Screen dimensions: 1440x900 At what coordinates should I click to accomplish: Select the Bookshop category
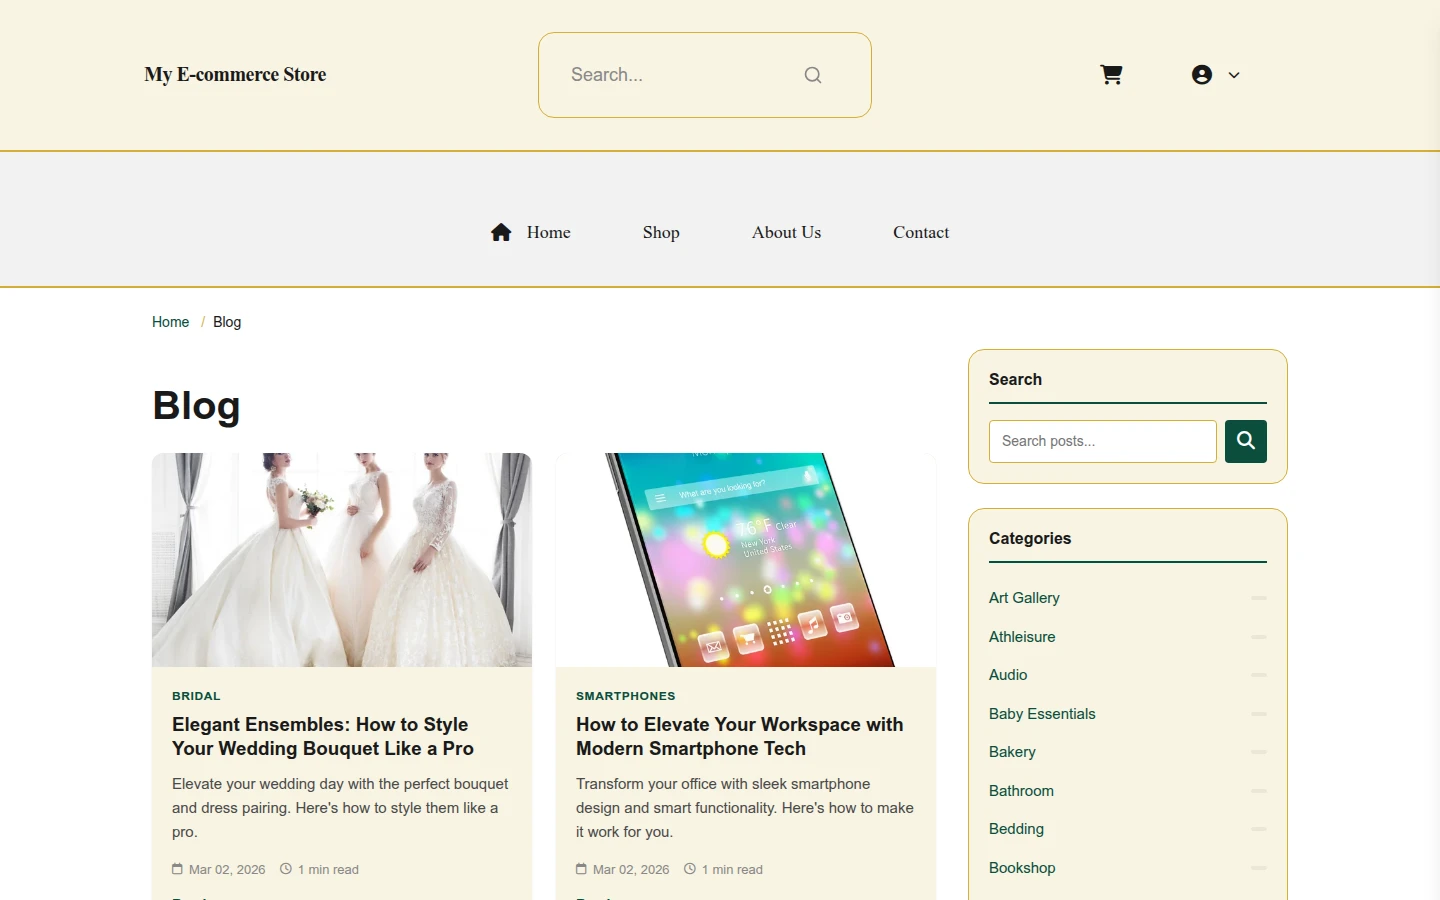coord(1022,868)
